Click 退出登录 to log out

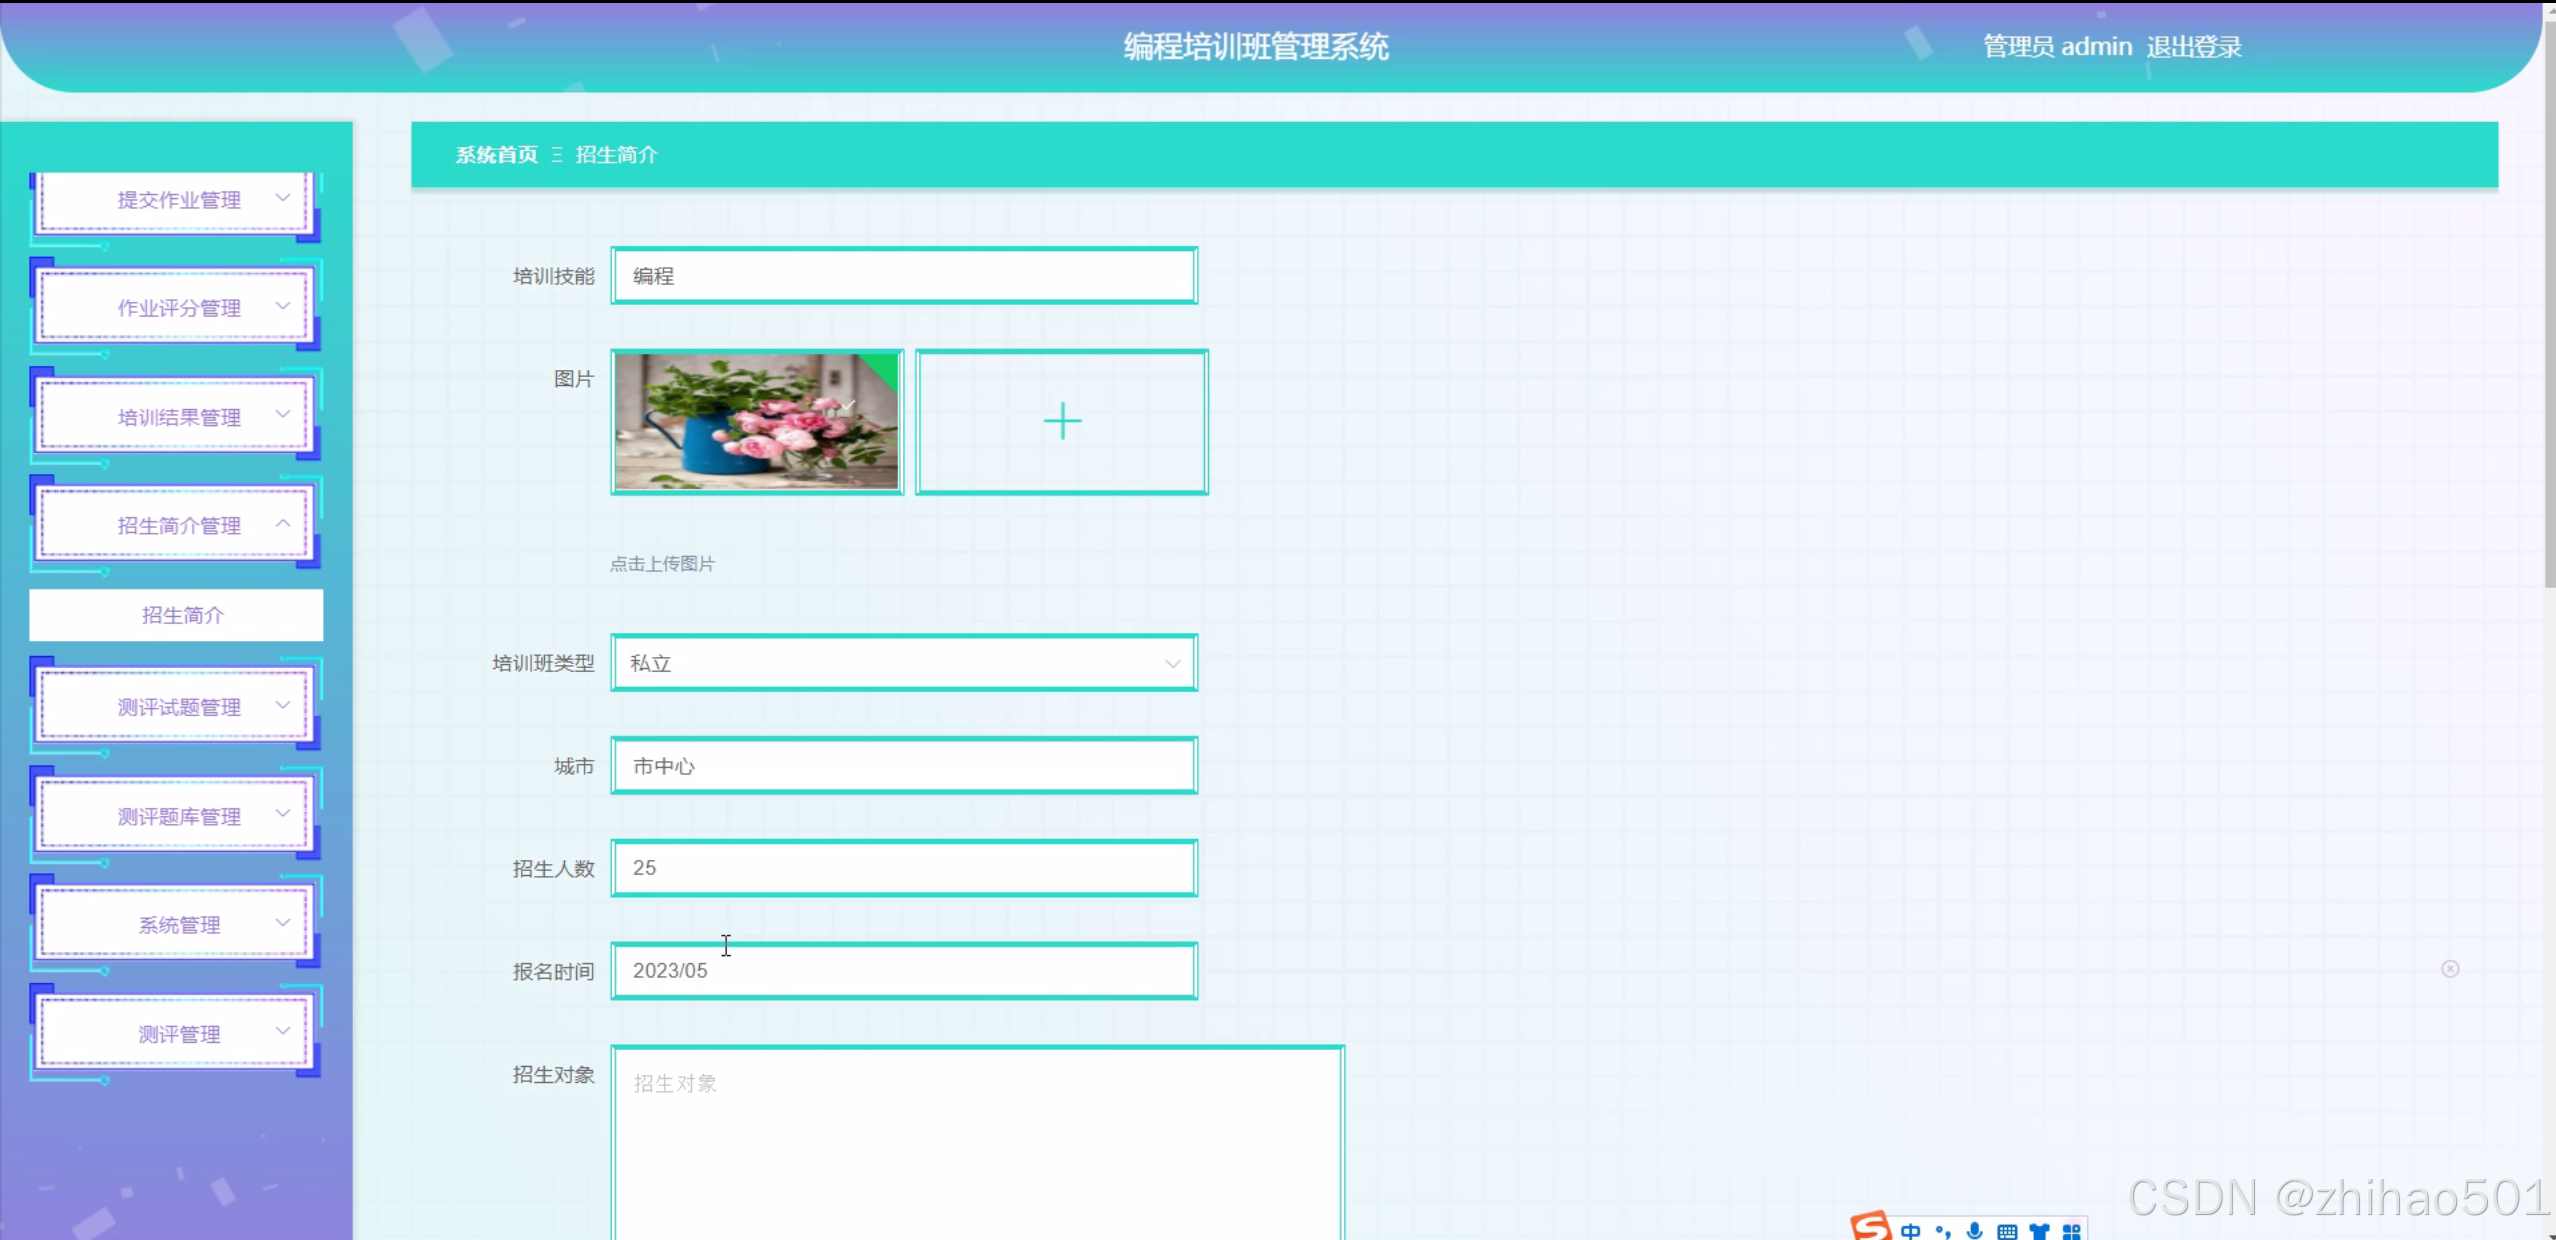point(2194,47)
